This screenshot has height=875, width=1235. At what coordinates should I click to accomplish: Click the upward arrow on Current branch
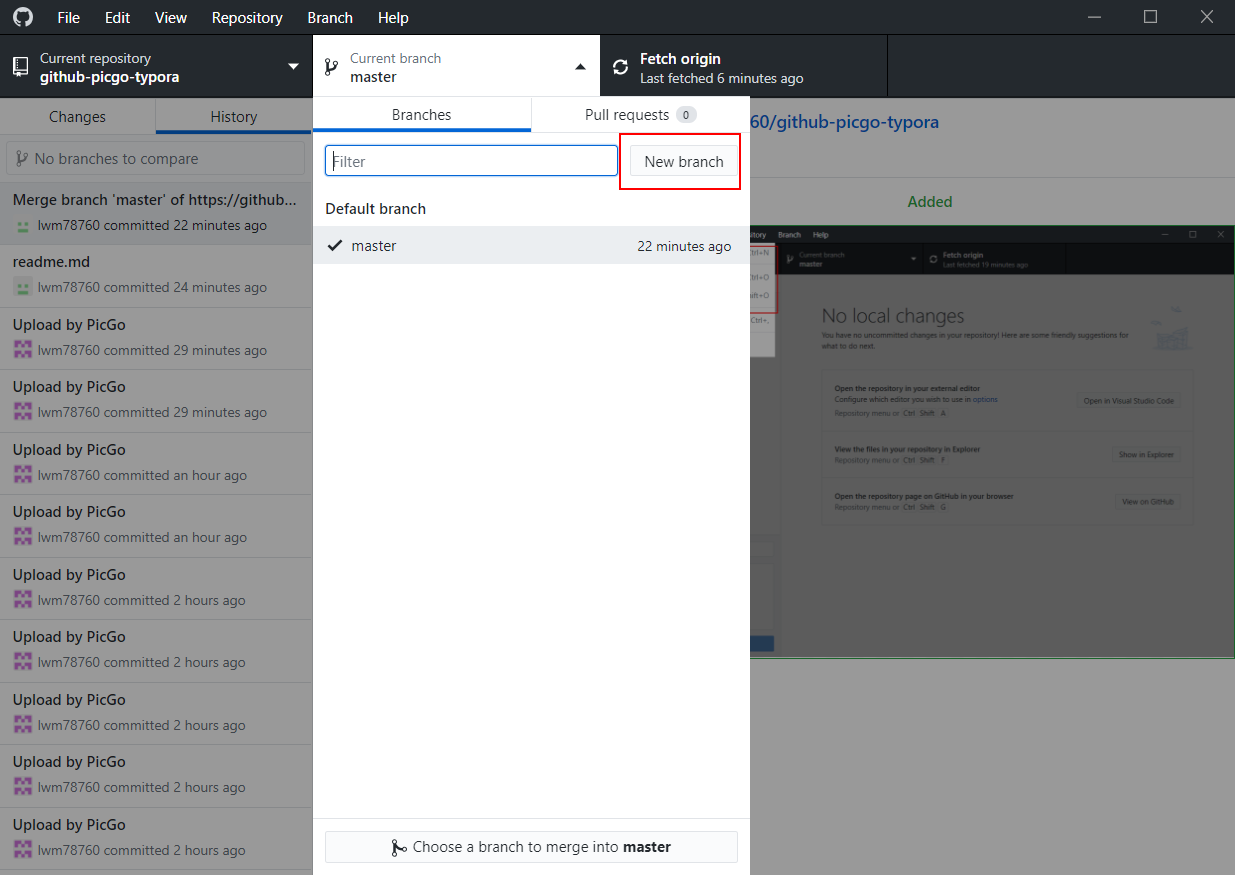pos(581,67)
